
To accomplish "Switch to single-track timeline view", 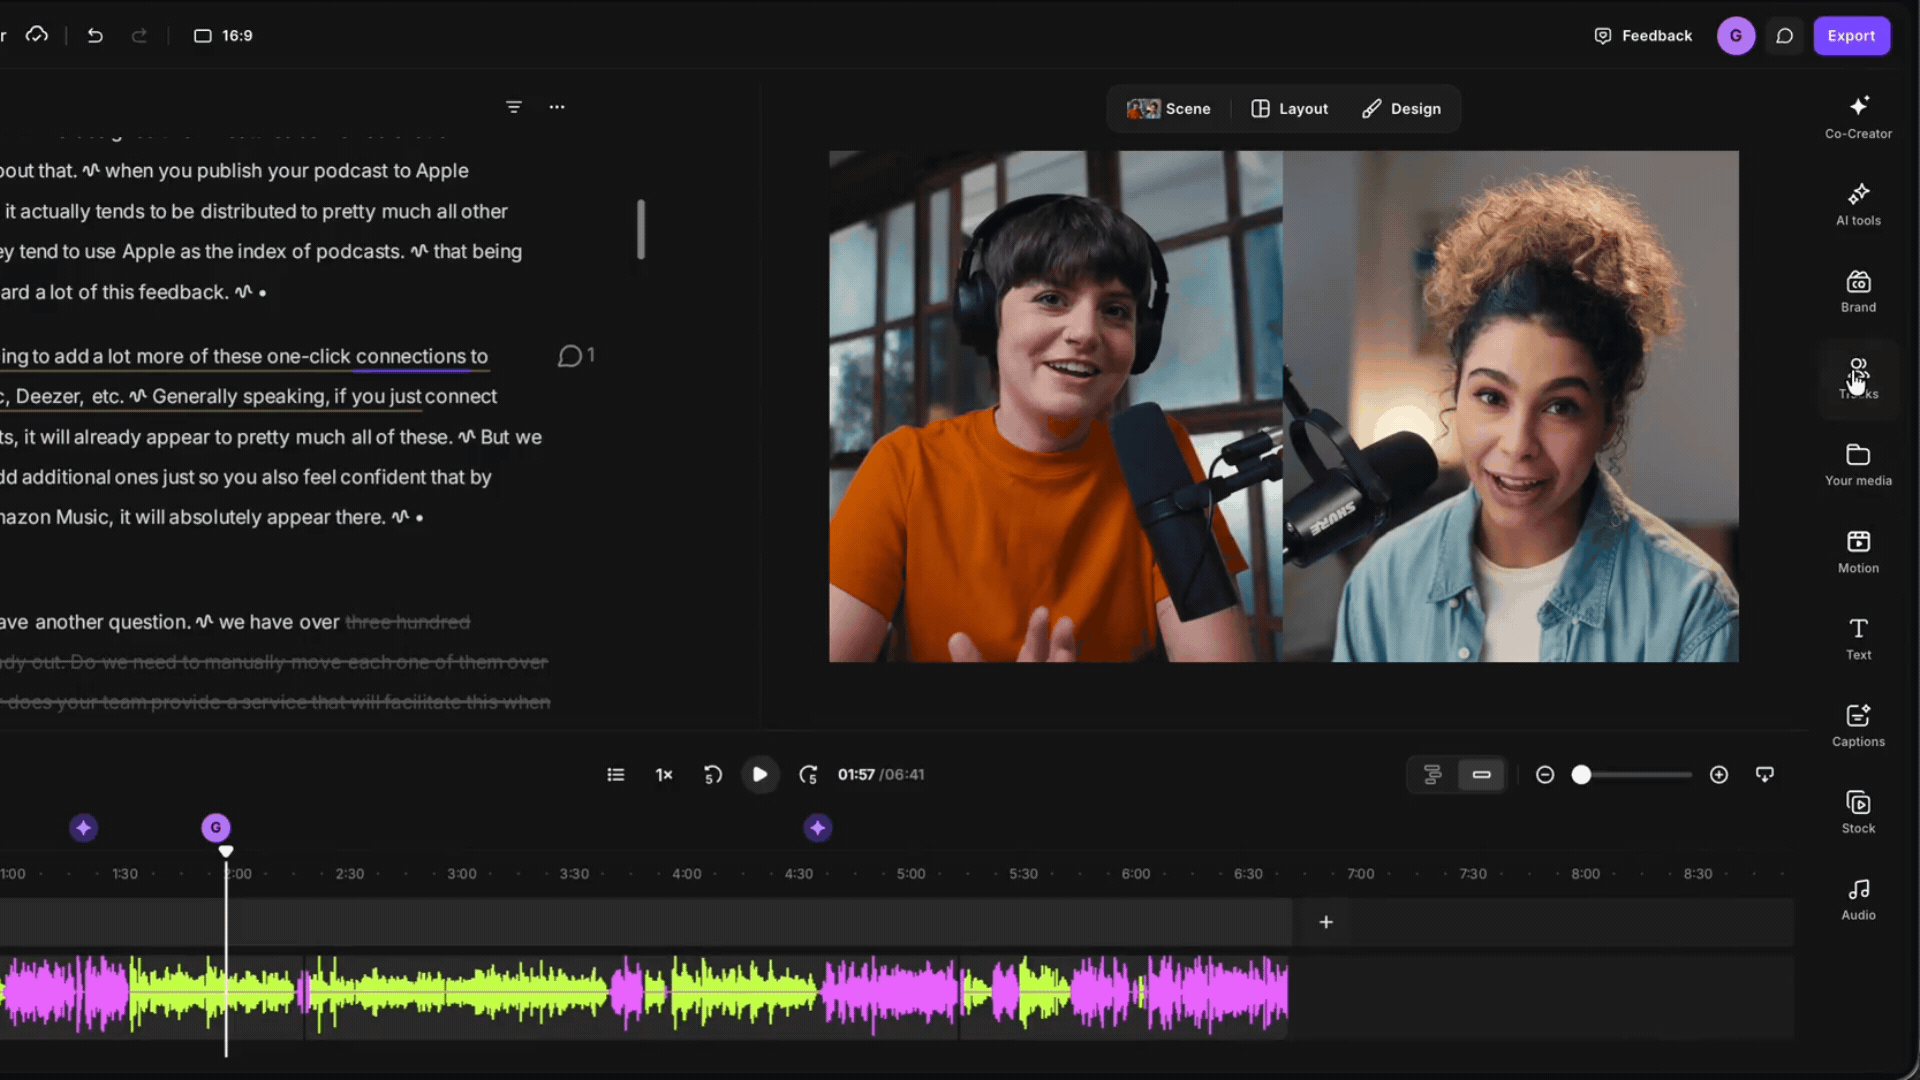I will 1481,775.
